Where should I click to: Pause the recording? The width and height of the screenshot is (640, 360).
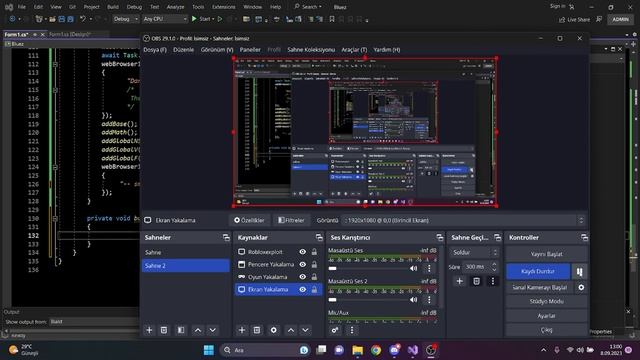click(x=580, y=271)
